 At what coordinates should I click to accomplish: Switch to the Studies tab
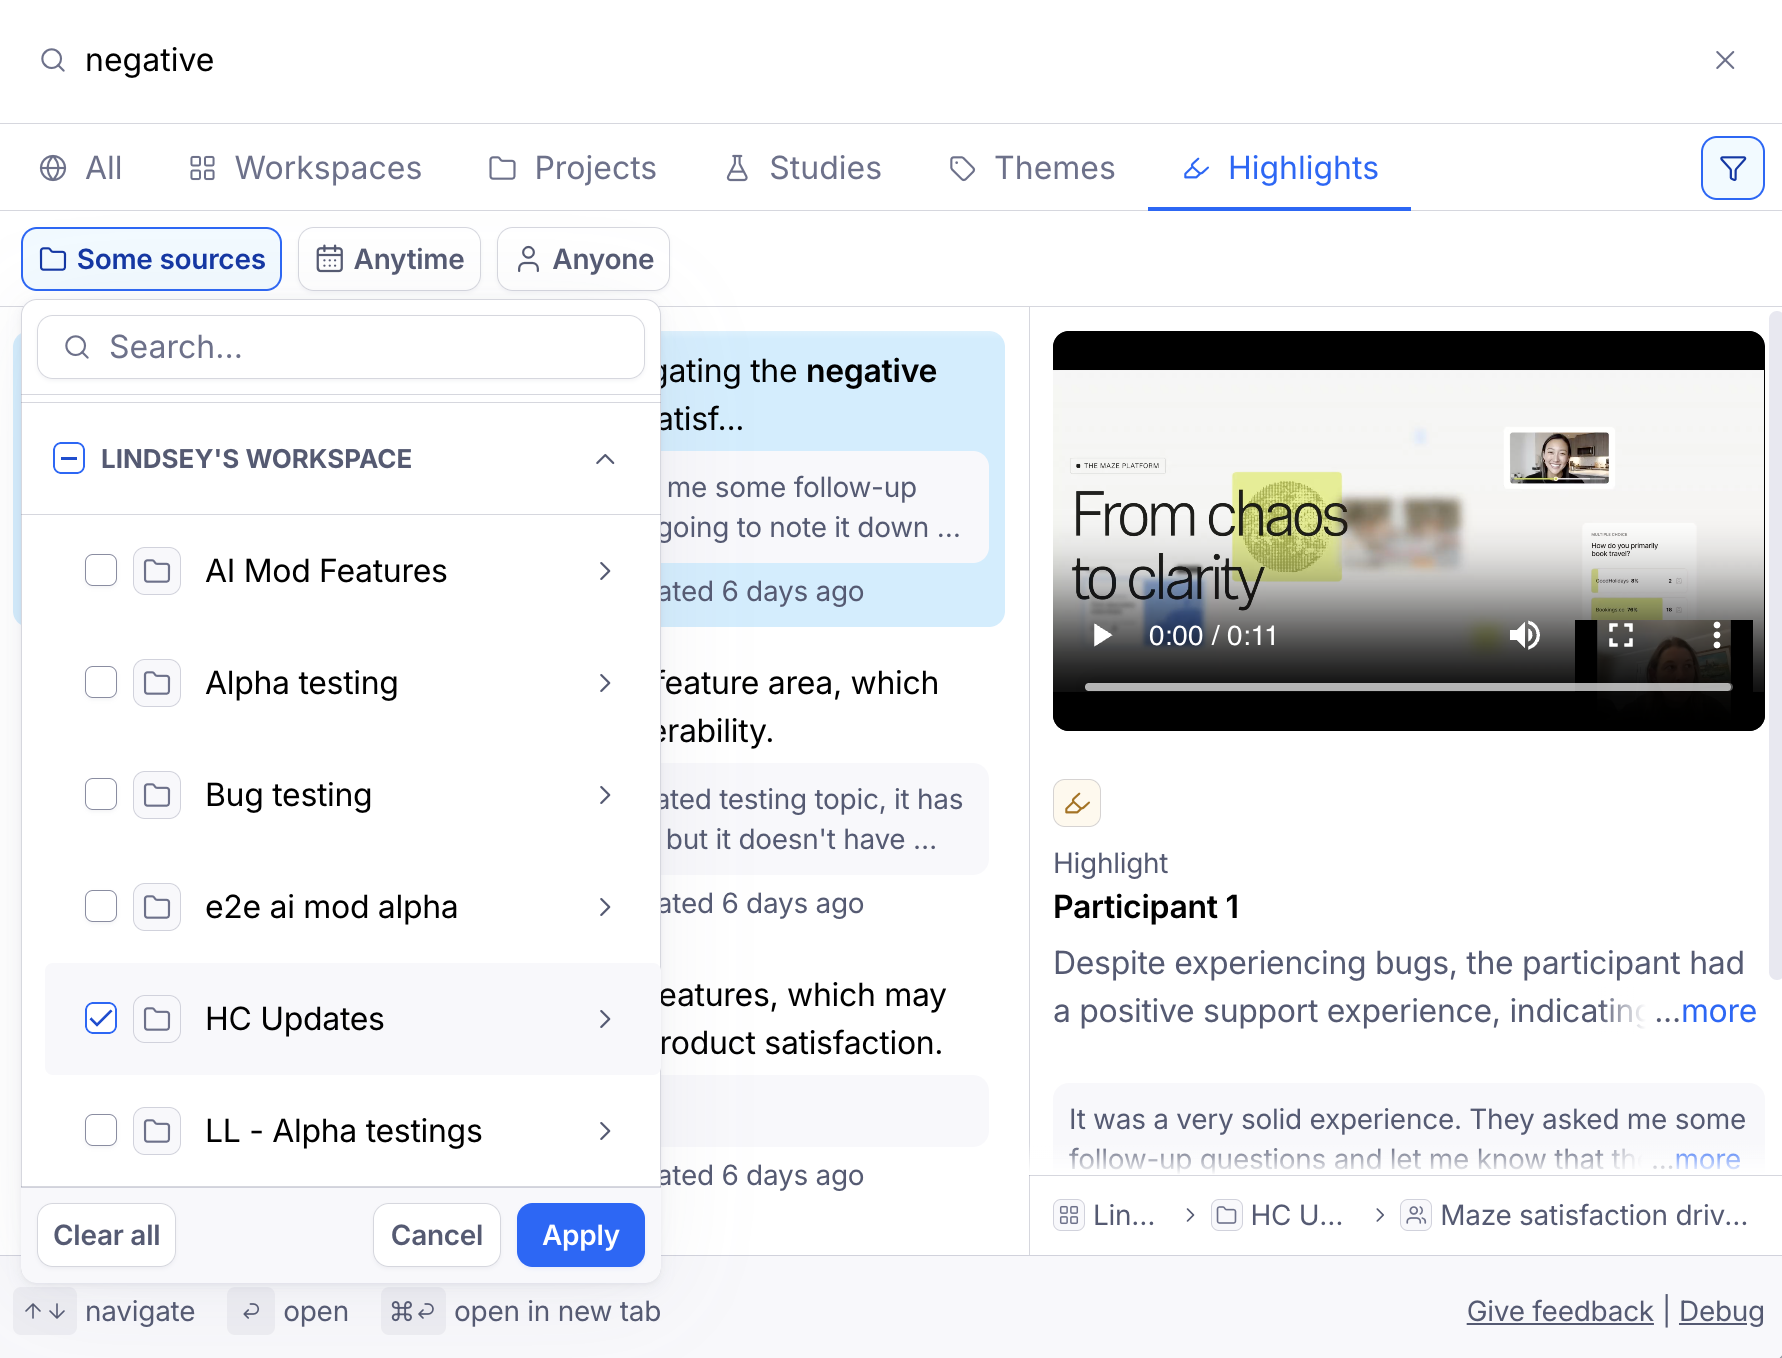[804, 168]
